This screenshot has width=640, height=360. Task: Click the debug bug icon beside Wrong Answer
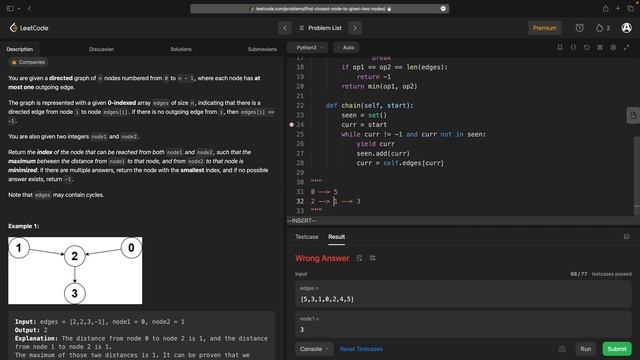(373, 258)
